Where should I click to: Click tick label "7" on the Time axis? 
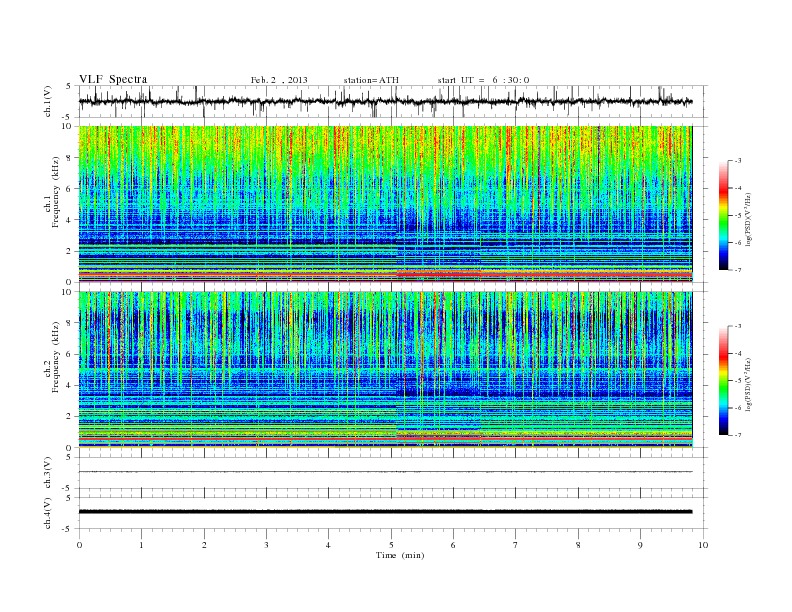tap(516, 545)
